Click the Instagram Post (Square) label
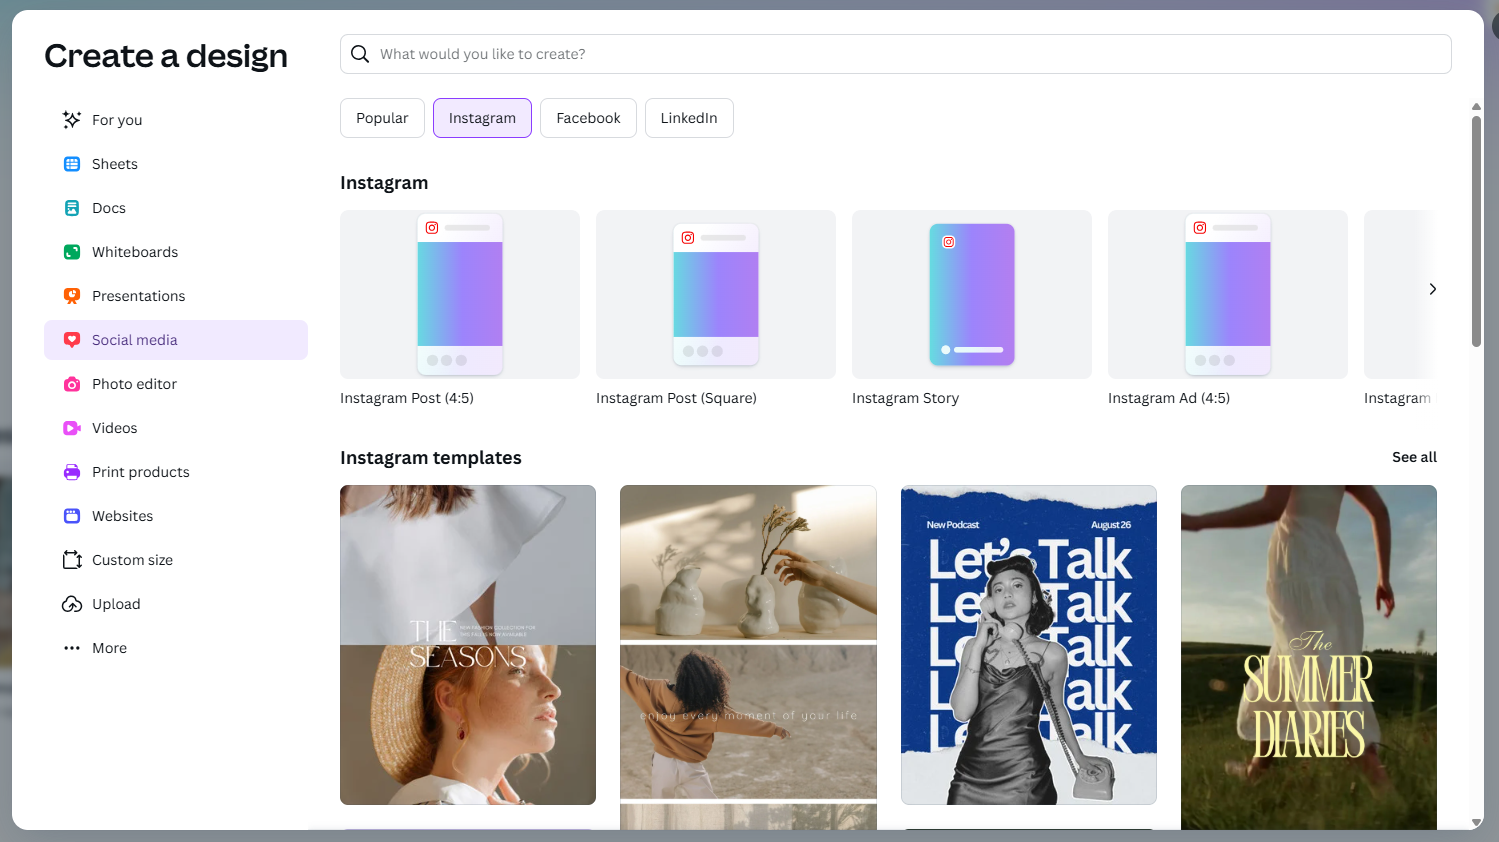 676,398
